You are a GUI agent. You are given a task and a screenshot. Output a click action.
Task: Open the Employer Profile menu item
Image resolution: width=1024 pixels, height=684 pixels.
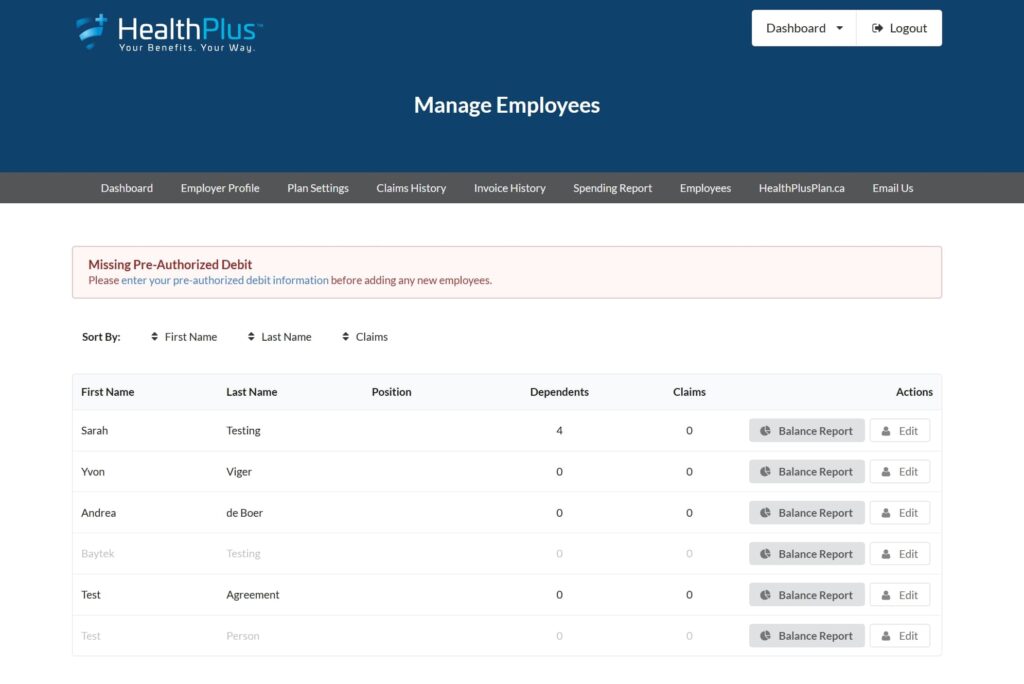(x=220, y=188)
